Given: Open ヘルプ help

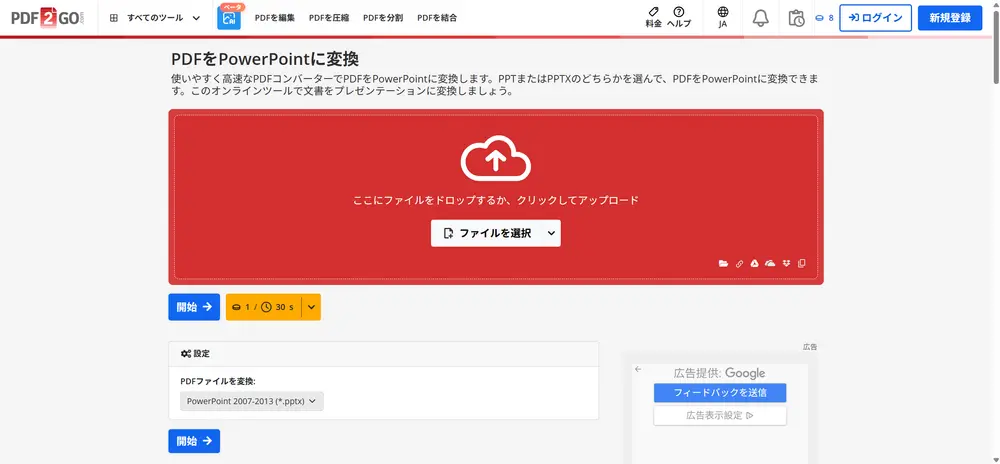Looking at the screenshot, I should 679,17.
